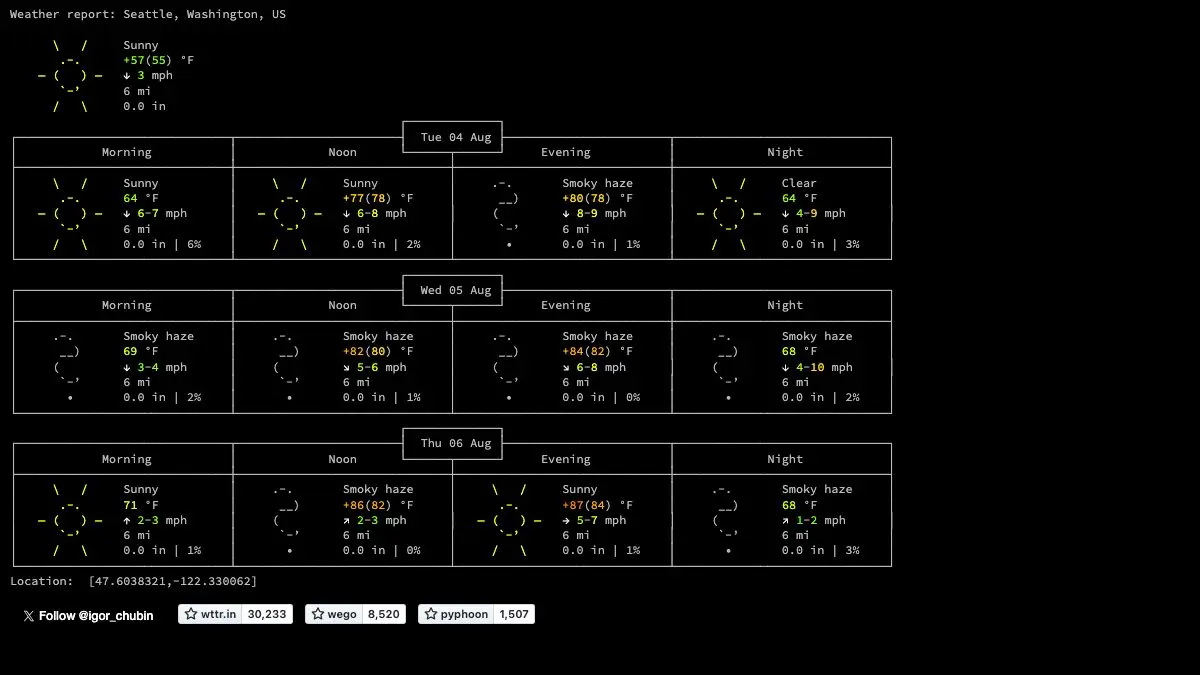Click the Wed 05 Aug Night haze icon
The width and height of the screenshot is (1200, 675).
pos(726,367)
